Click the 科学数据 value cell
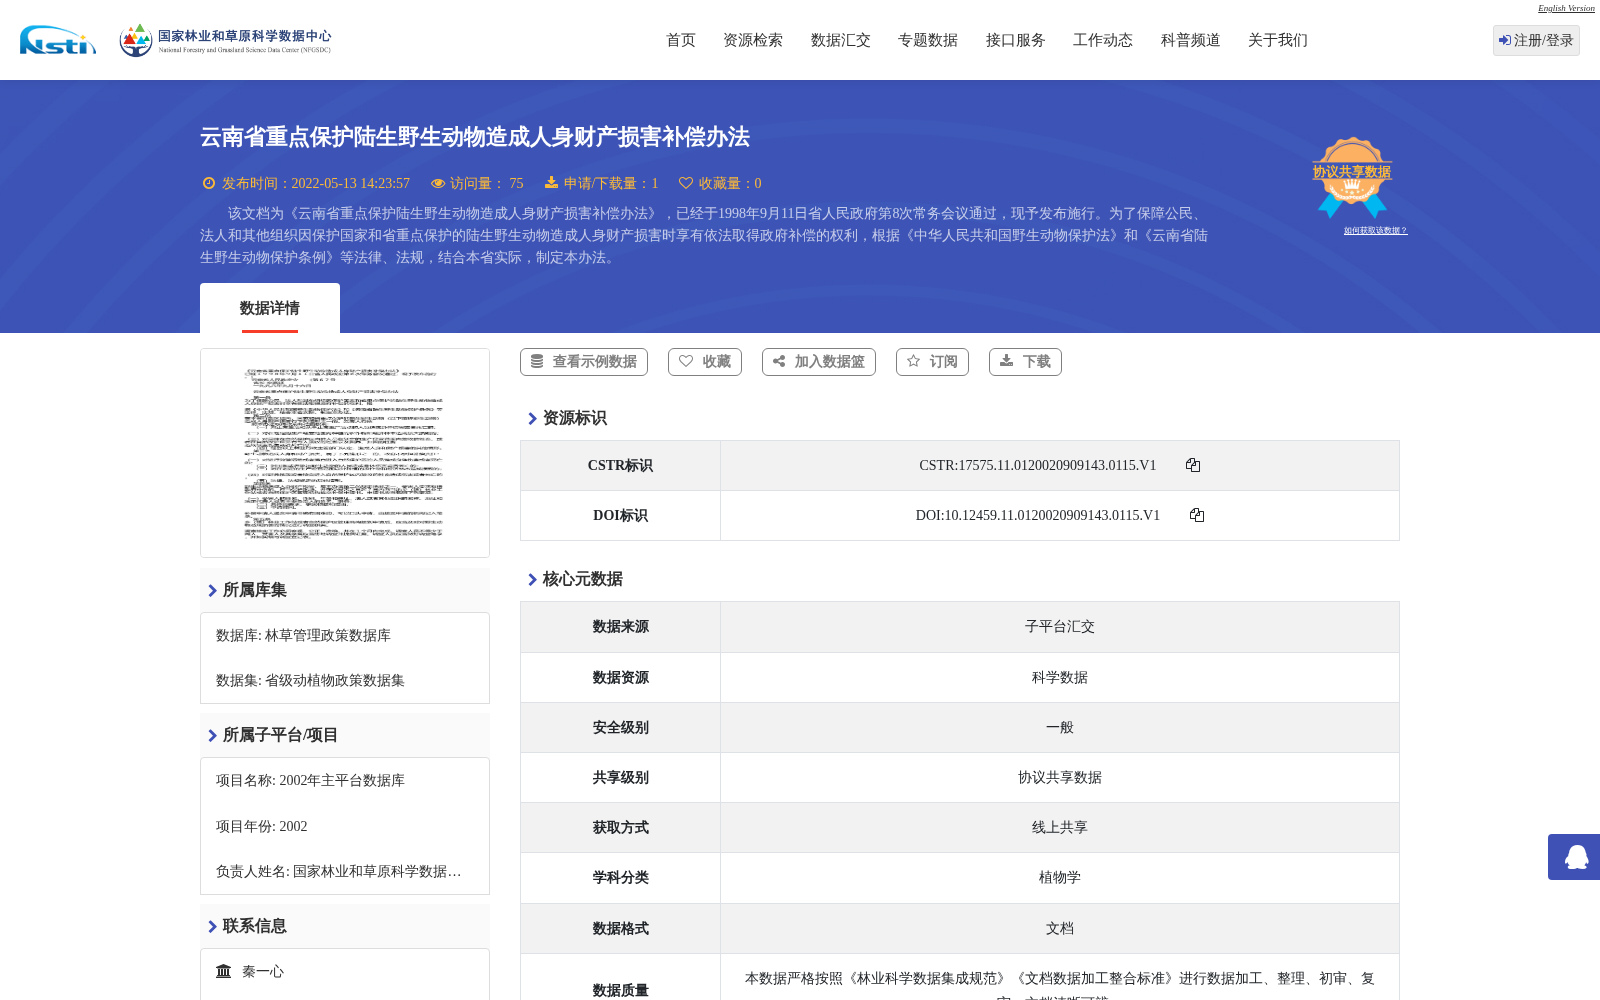Viewport: 1600px width, 1000px height. click(x=1060, y=677)
